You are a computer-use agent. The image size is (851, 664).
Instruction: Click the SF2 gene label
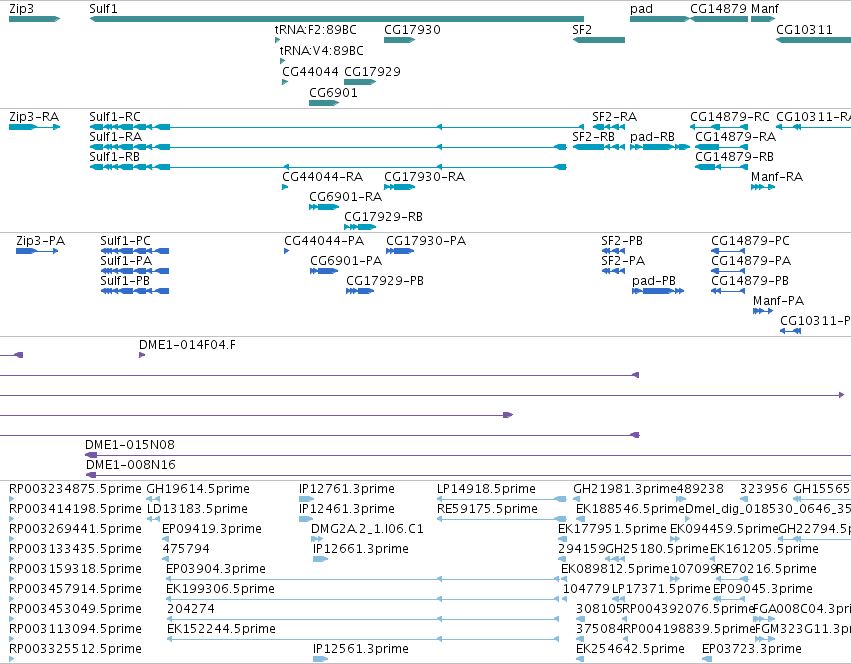[x=582, y=29]
